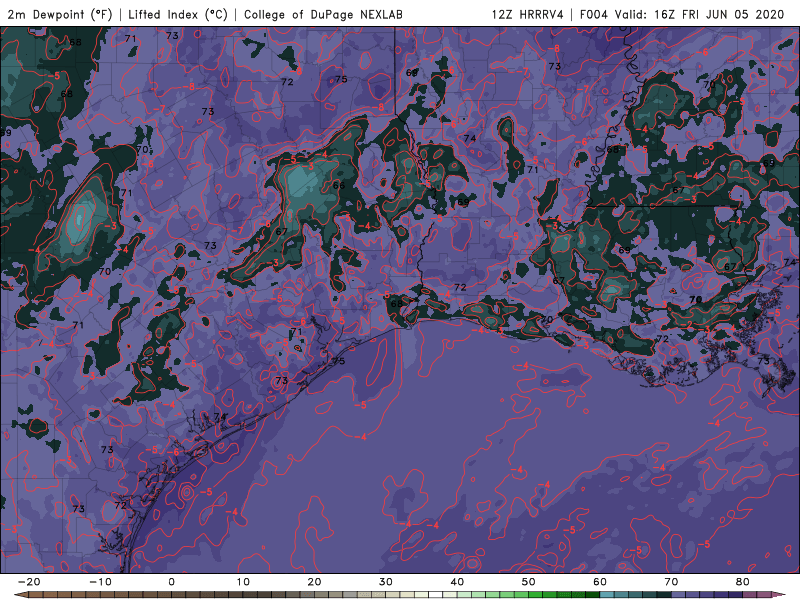Screen dimensions: 800x600
Task: Click the 80 label on the color scale
Action: [743, 582]
